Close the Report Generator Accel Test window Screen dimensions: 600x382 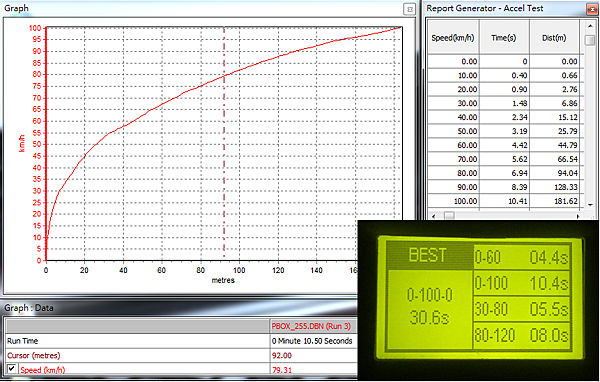click(x=592, y=9)
